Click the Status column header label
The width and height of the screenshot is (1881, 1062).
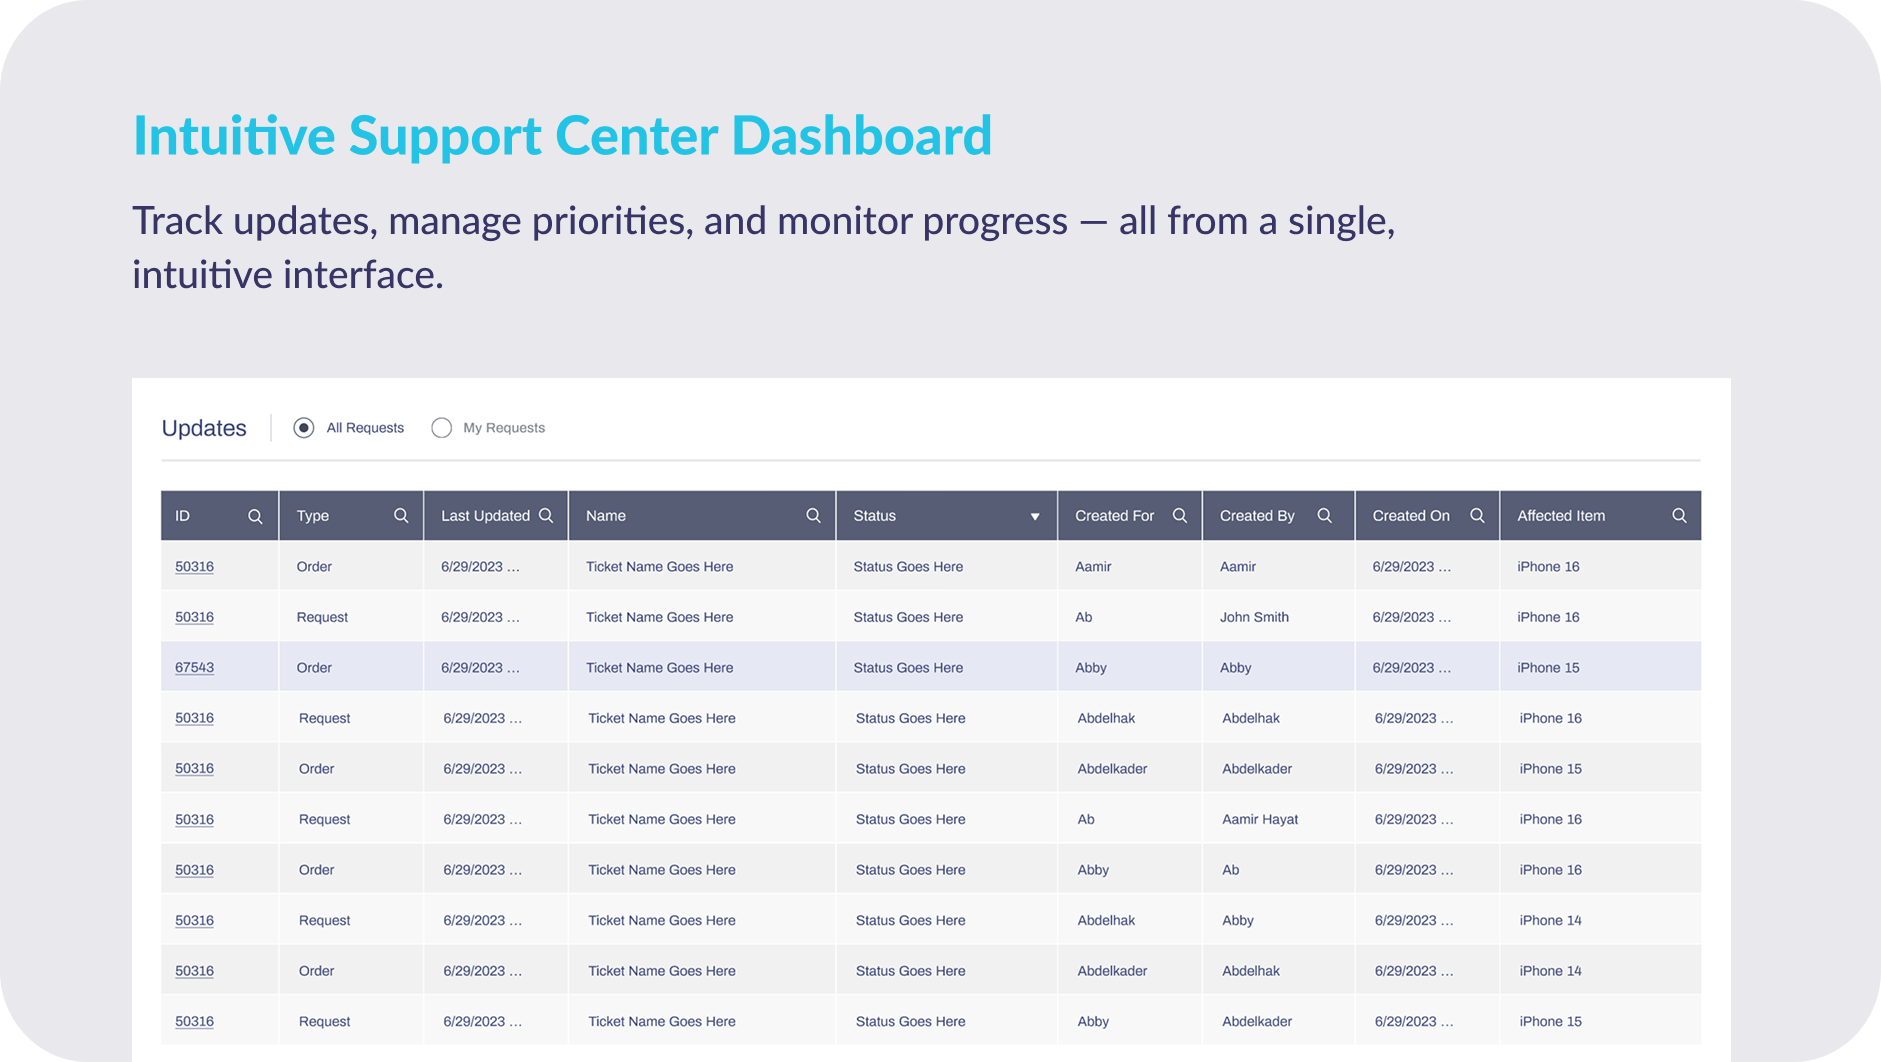[x=875, y=516]
